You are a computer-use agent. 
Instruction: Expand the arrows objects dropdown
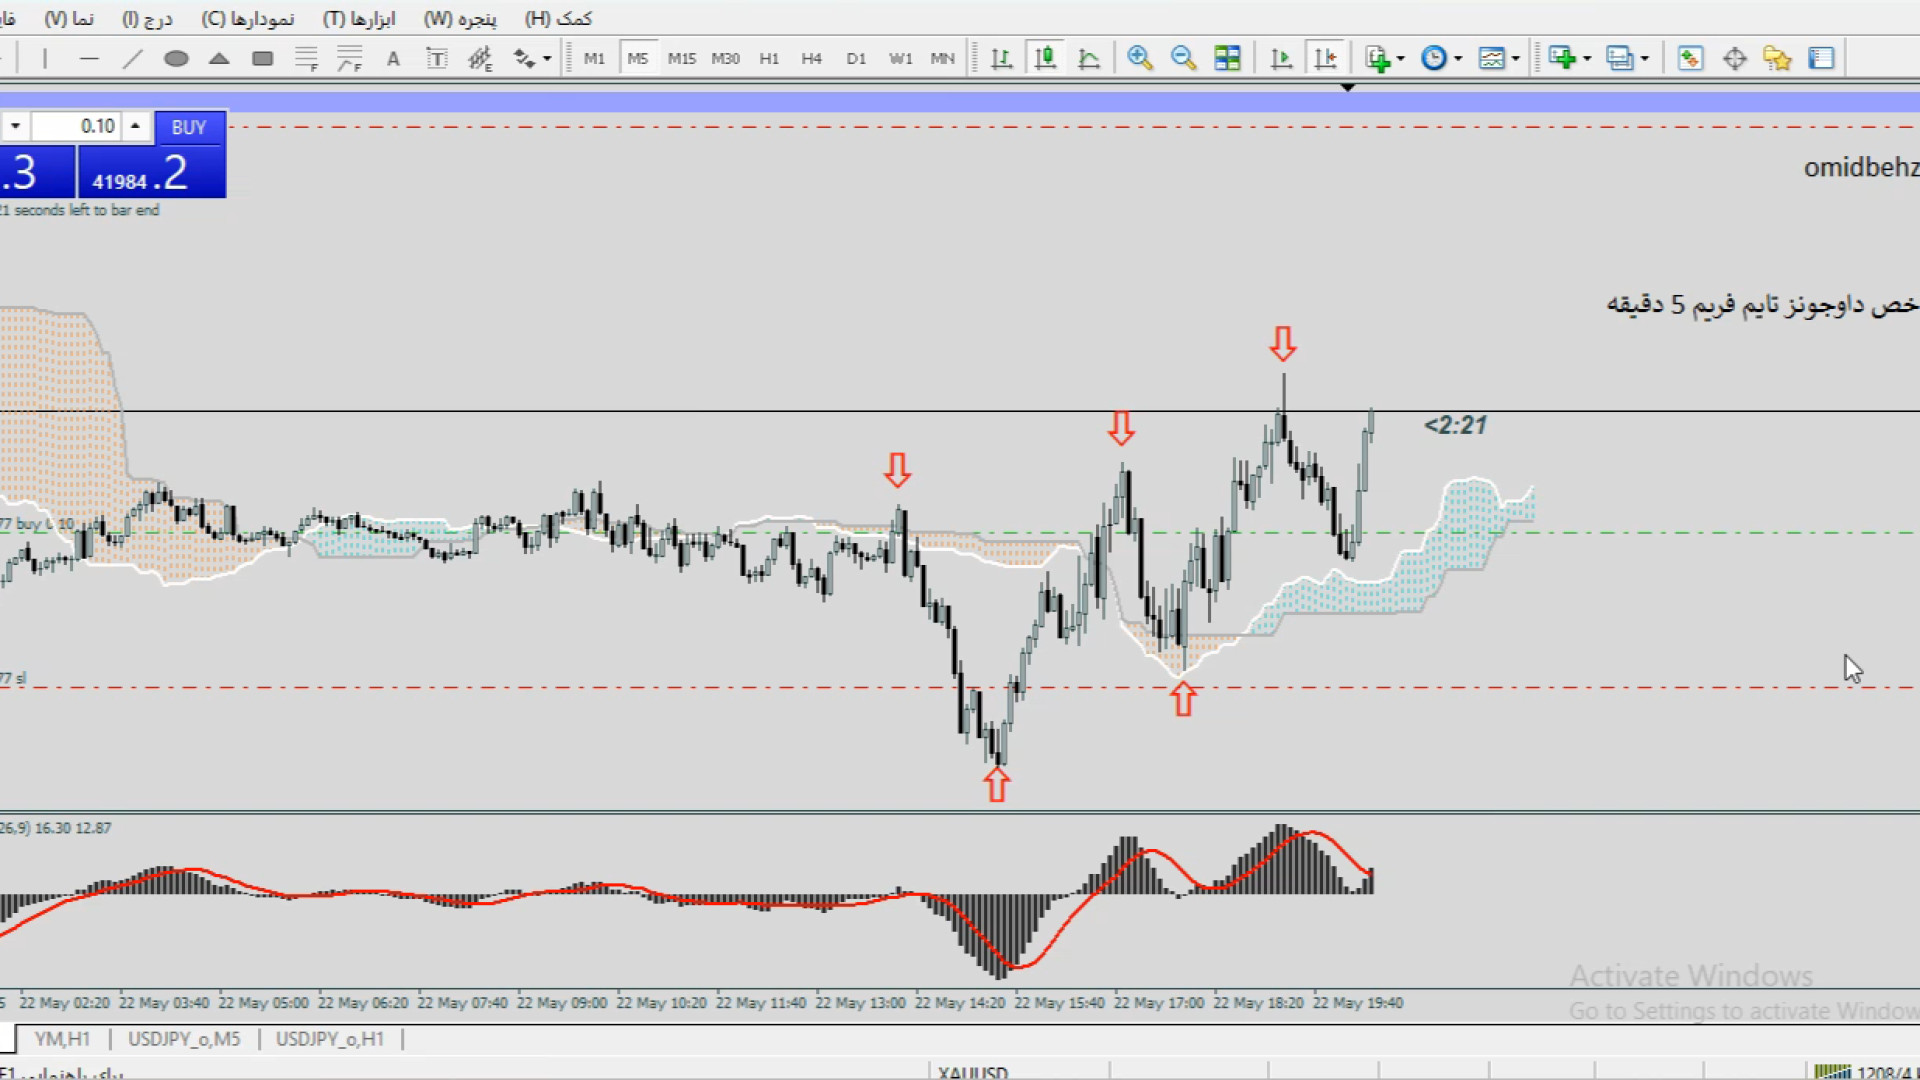[546, 59]
